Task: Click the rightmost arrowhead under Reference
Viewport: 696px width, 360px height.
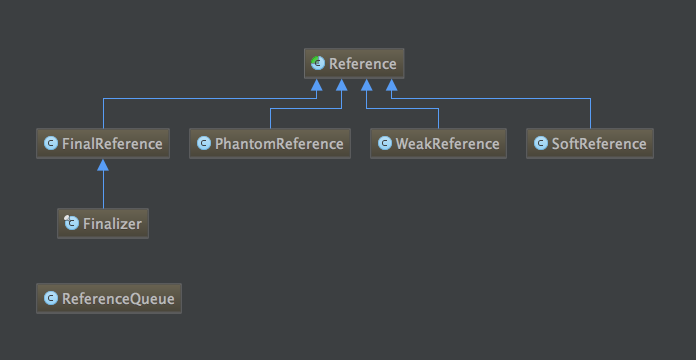Action: point(392,85)
